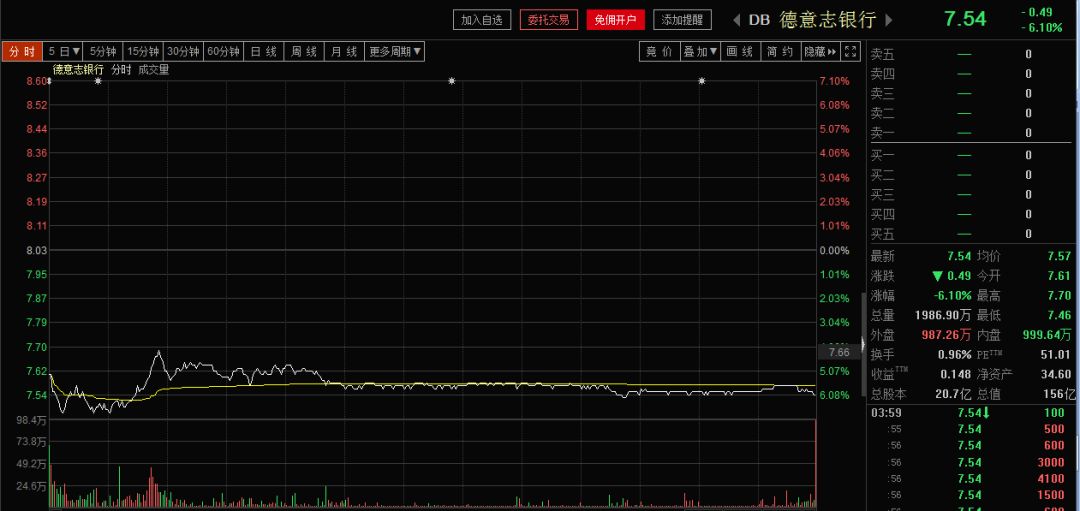Open the 5日 multi-day dropdown
This screenshot has height=511, width=1080.
[64, 52]
